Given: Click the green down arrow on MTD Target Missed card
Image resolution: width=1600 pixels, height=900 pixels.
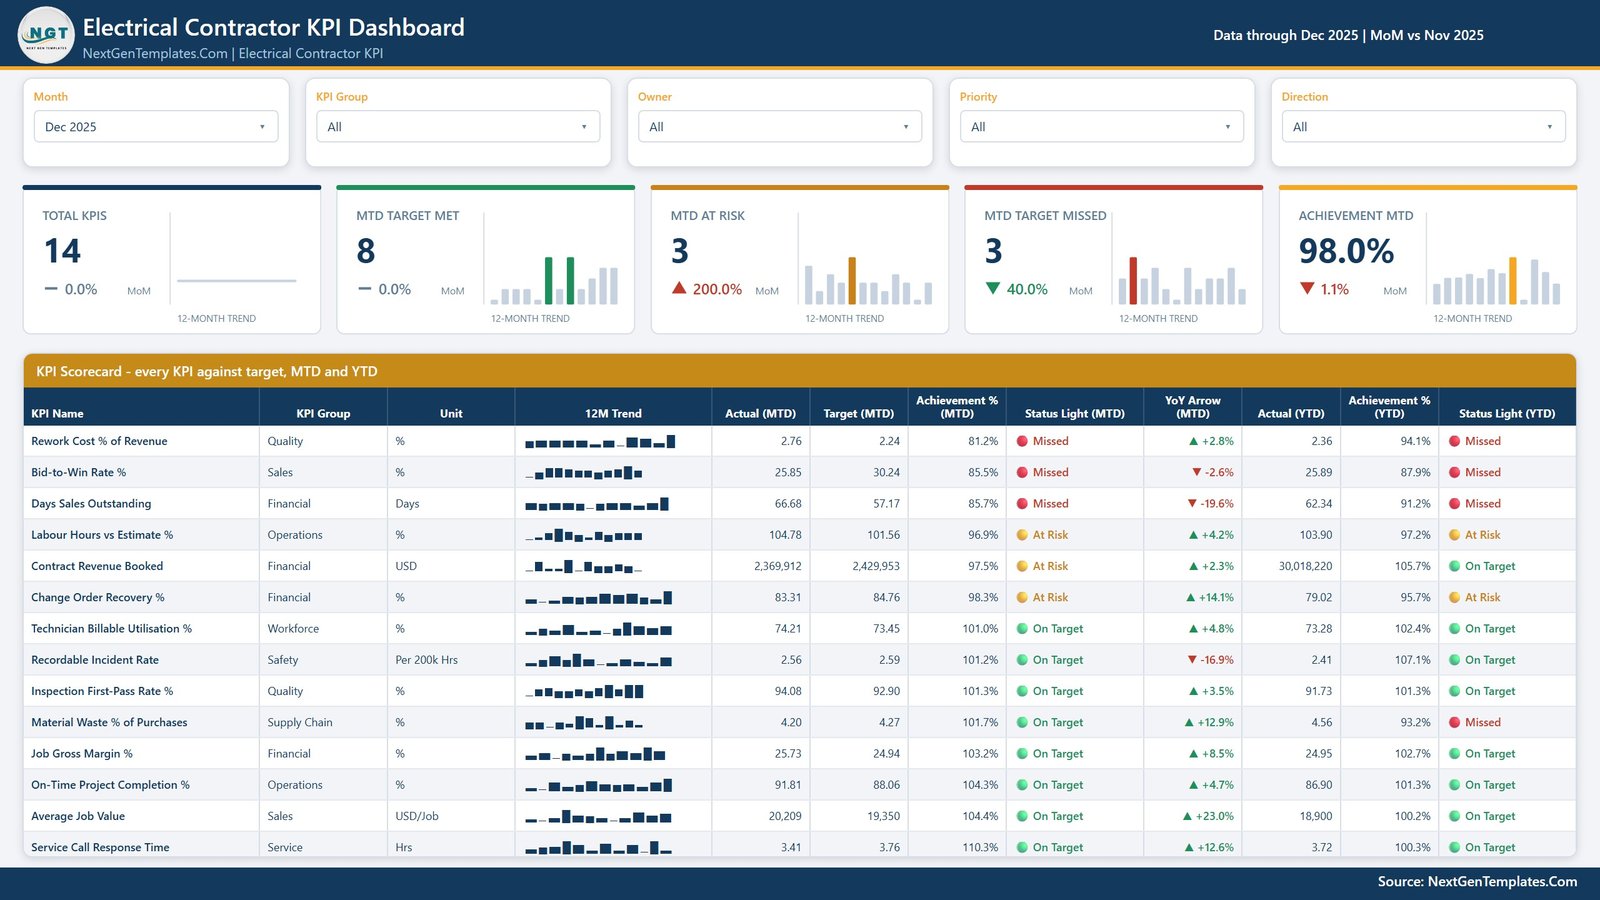Looking at the screenshot, I should click(x=993, y=288).
